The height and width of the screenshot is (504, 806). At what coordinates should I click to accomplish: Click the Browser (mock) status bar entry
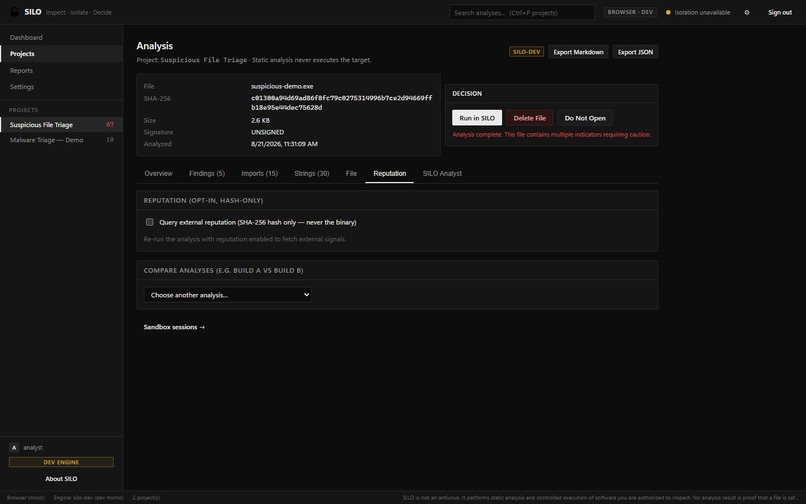pos(26,498)
